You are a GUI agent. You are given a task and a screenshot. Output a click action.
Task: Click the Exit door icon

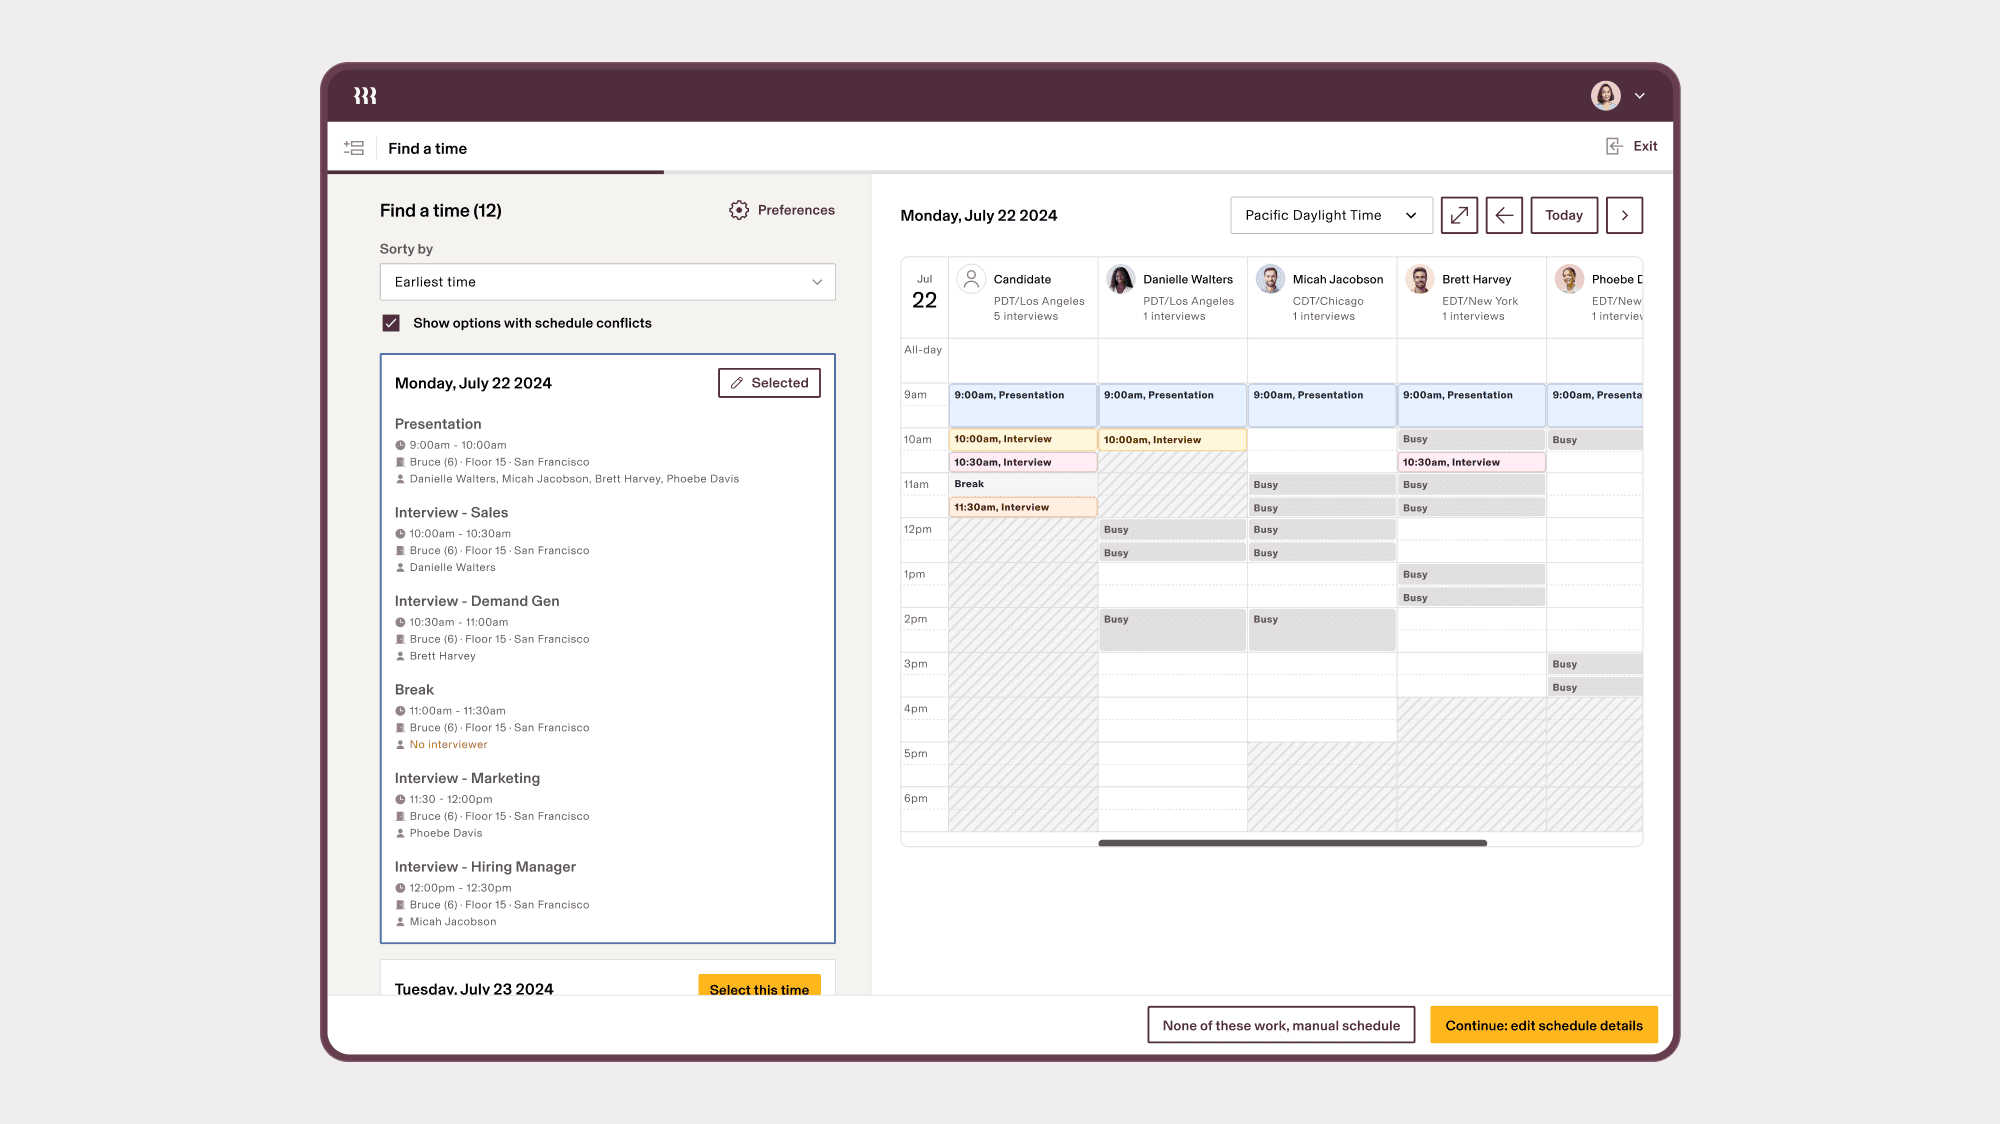[1614, 146]
